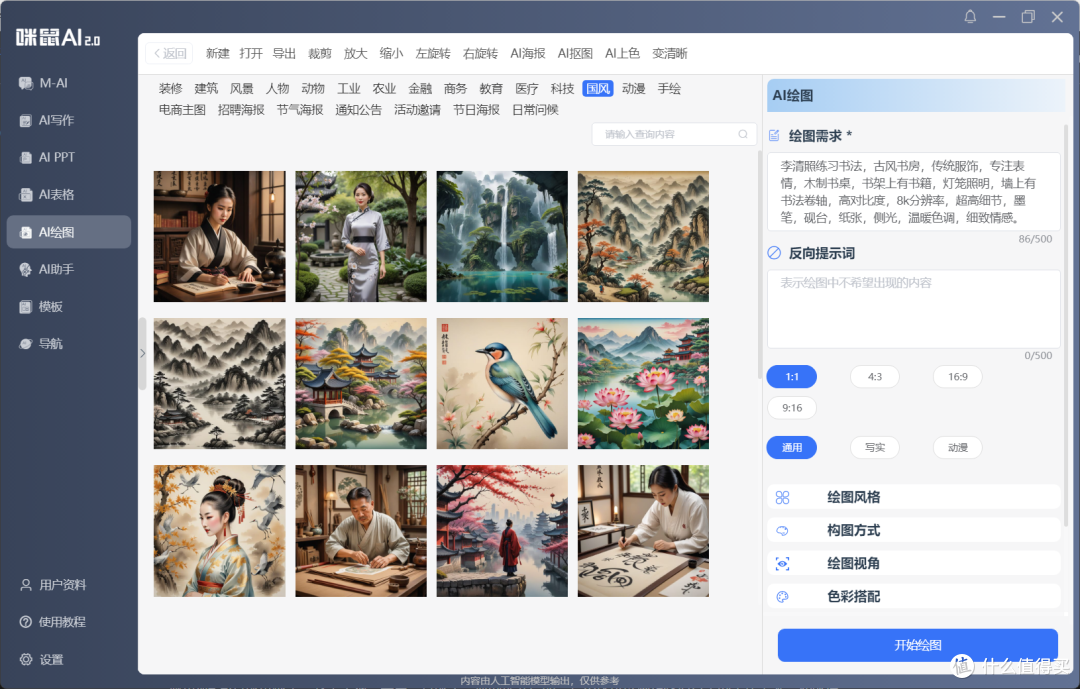Select the 16:9 aspect ratio
Screen dimensions: 1080x689
point(957,377)
